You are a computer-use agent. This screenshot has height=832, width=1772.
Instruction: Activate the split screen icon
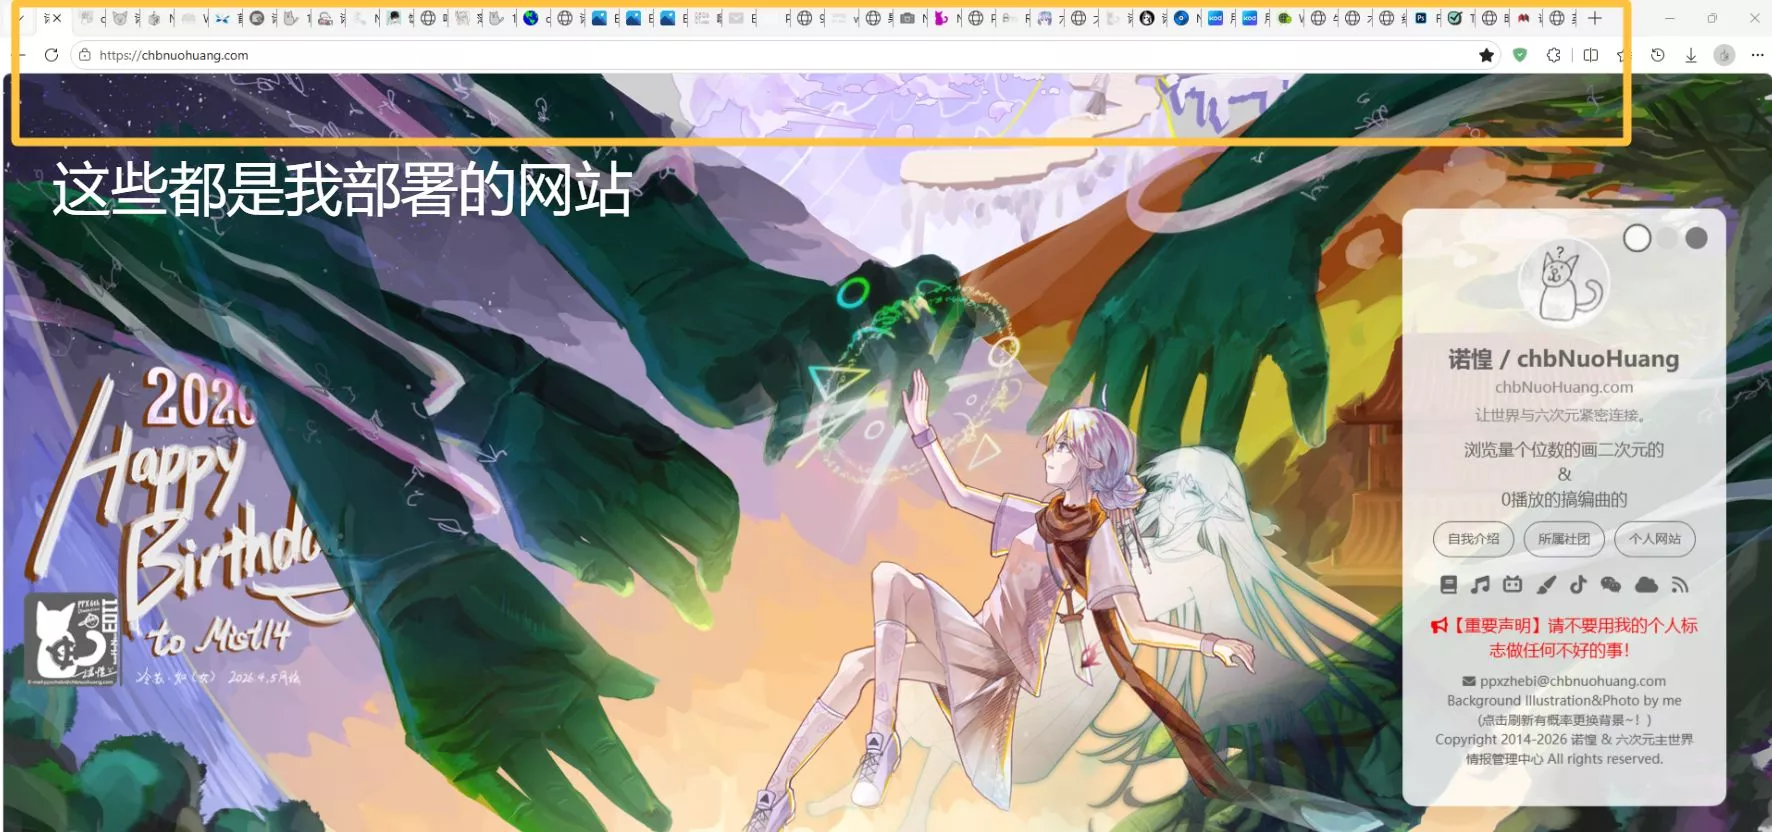(x=1591, y=55)
